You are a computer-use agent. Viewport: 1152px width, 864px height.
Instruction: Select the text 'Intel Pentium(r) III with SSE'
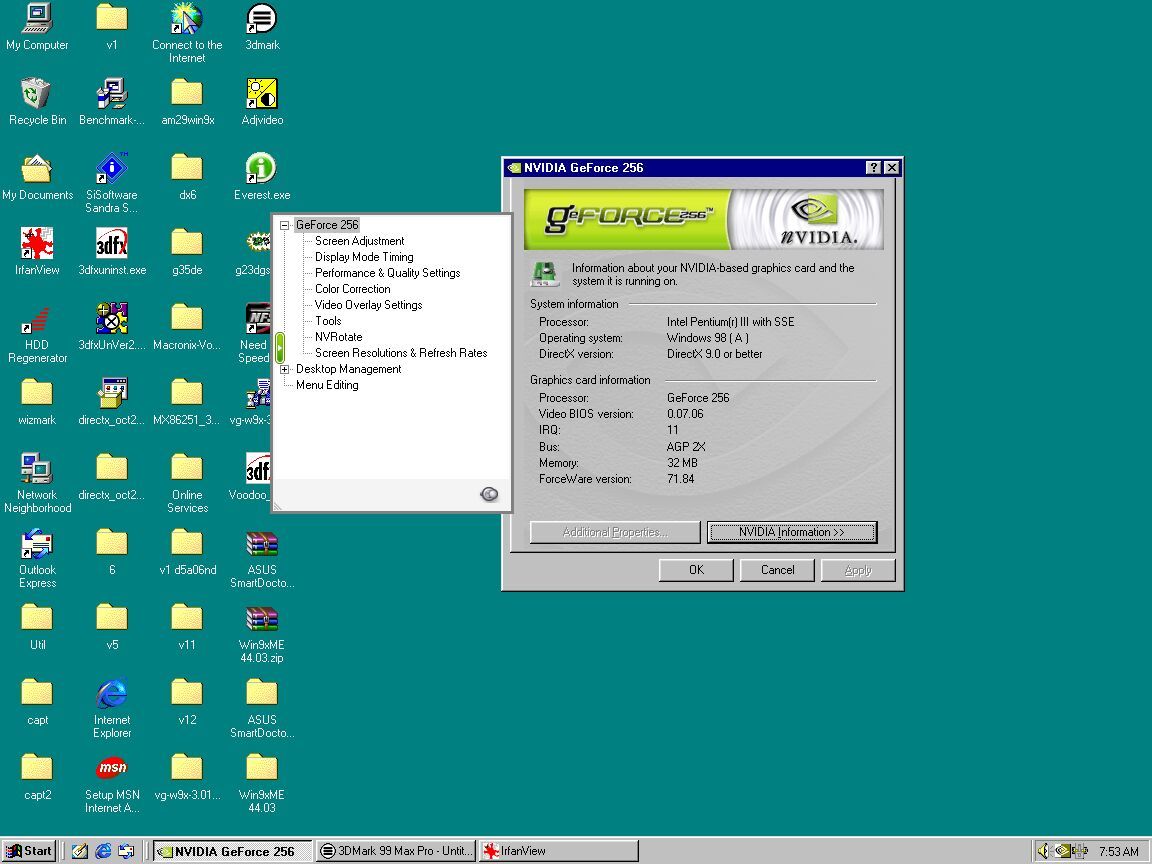tap(730, 322)
